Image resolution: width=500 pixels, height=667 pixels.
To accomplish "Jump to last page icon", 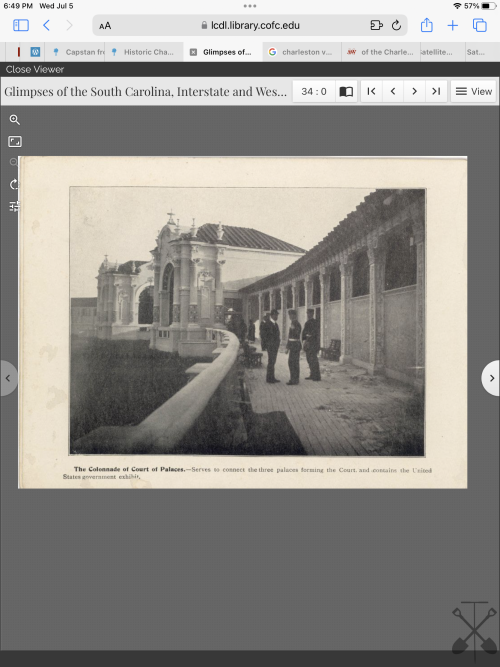I will (x=436, y=91).
